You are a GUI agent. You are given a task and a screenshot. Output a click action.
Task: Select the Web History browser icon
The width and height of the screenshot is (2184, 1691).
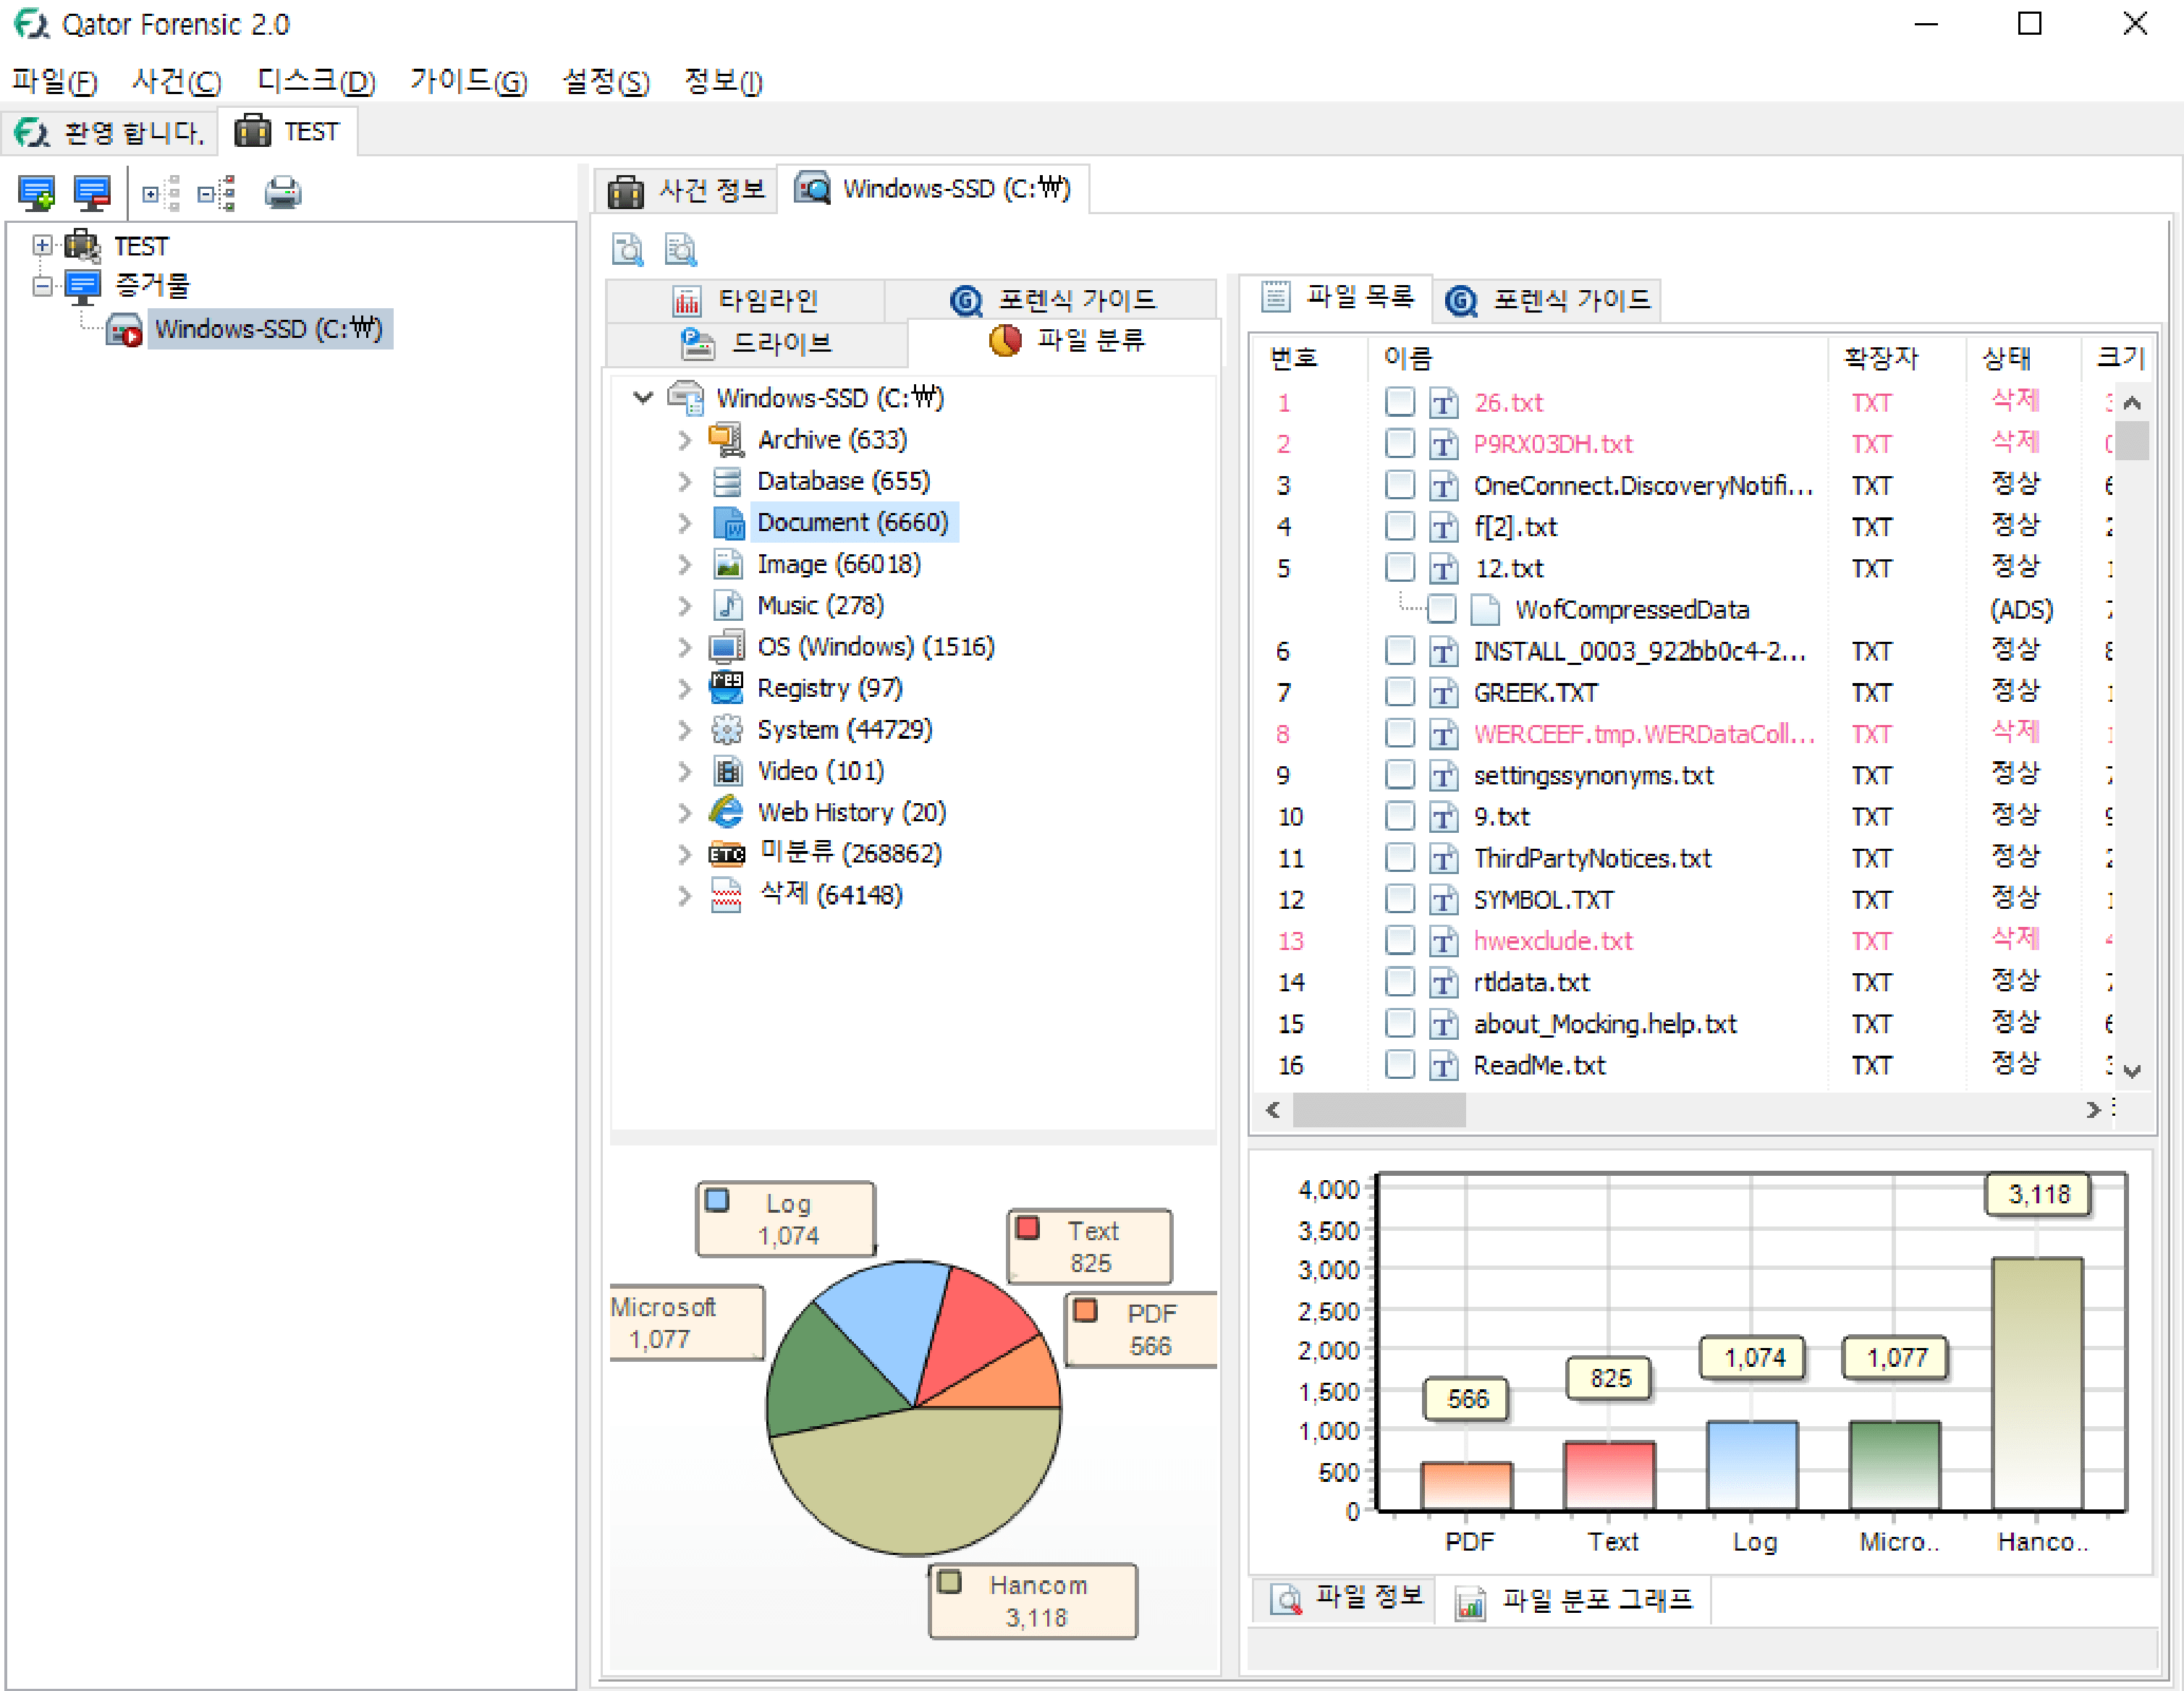pyautogui.click(x=727, y=812)
